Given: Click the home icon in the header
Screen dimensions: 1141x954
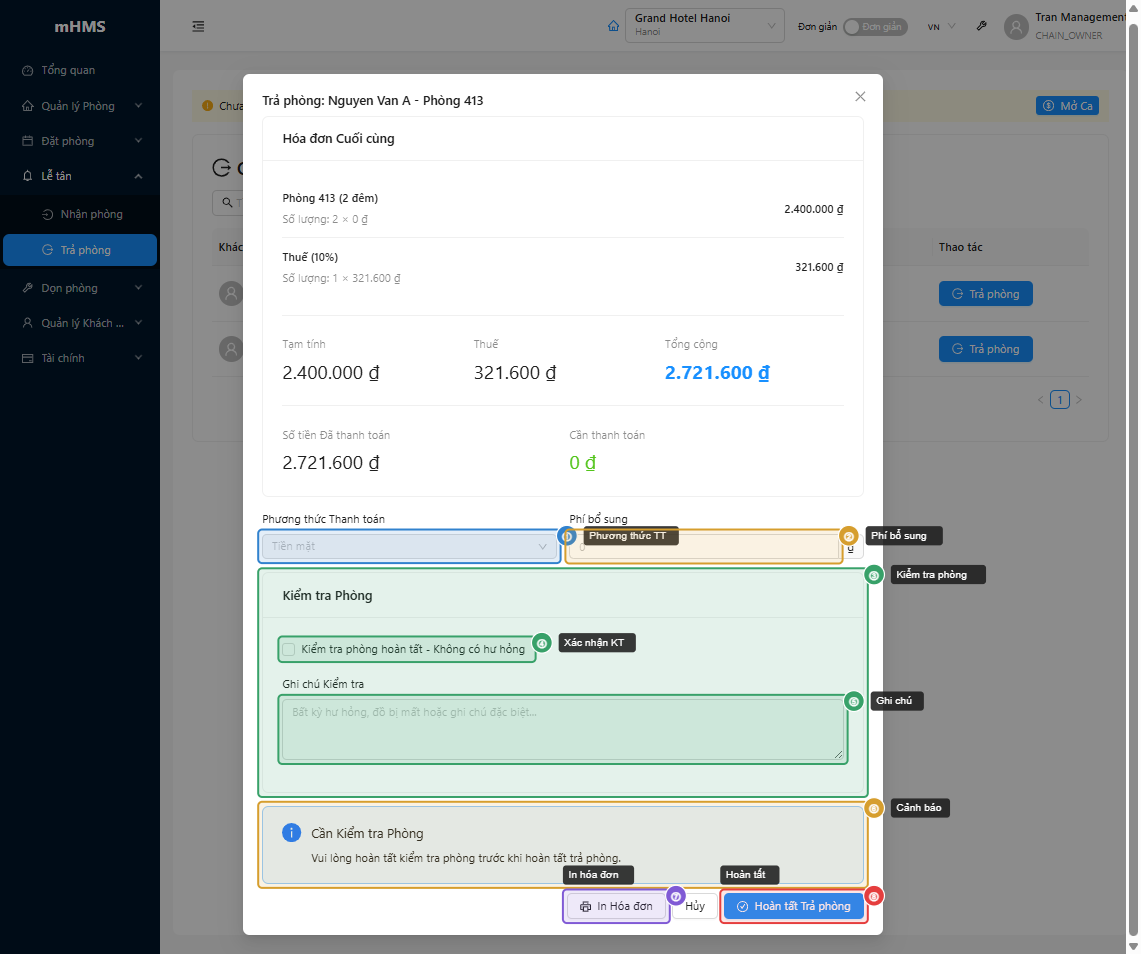Looking at the screenshot, I should click(x=613, y=26).
